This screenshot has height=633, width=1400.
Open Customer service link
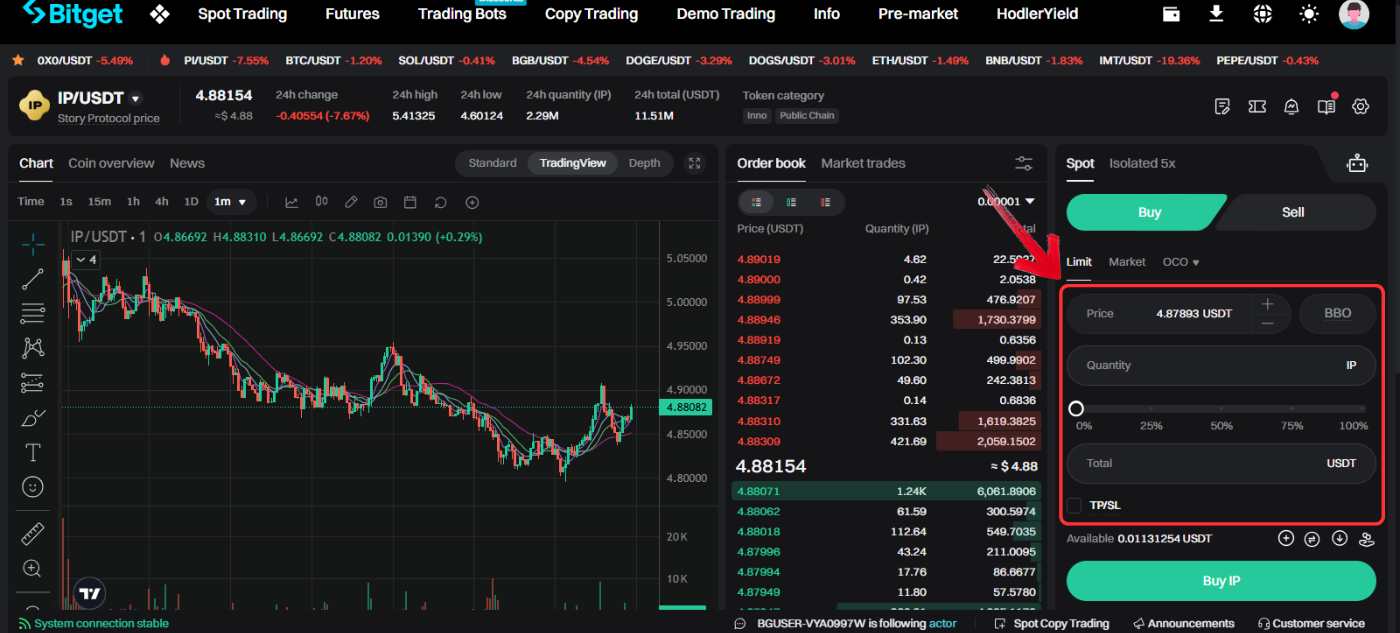tap(1311, 623)
